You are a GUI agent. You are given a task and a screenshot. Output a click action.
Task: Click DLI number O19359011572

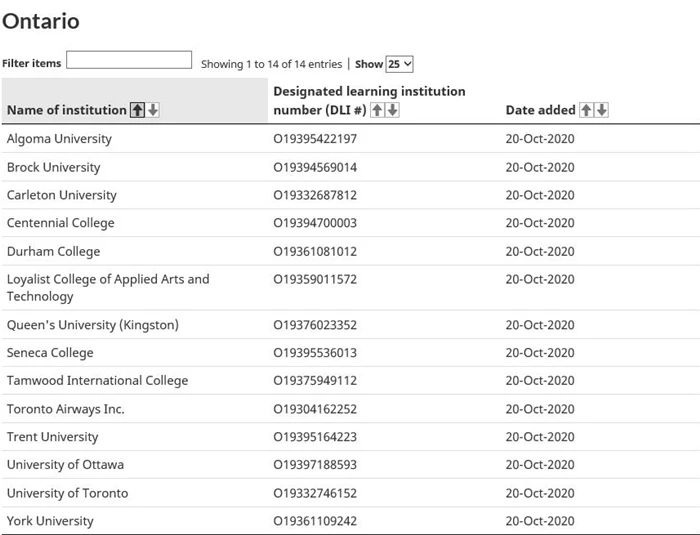click(315, 280)
